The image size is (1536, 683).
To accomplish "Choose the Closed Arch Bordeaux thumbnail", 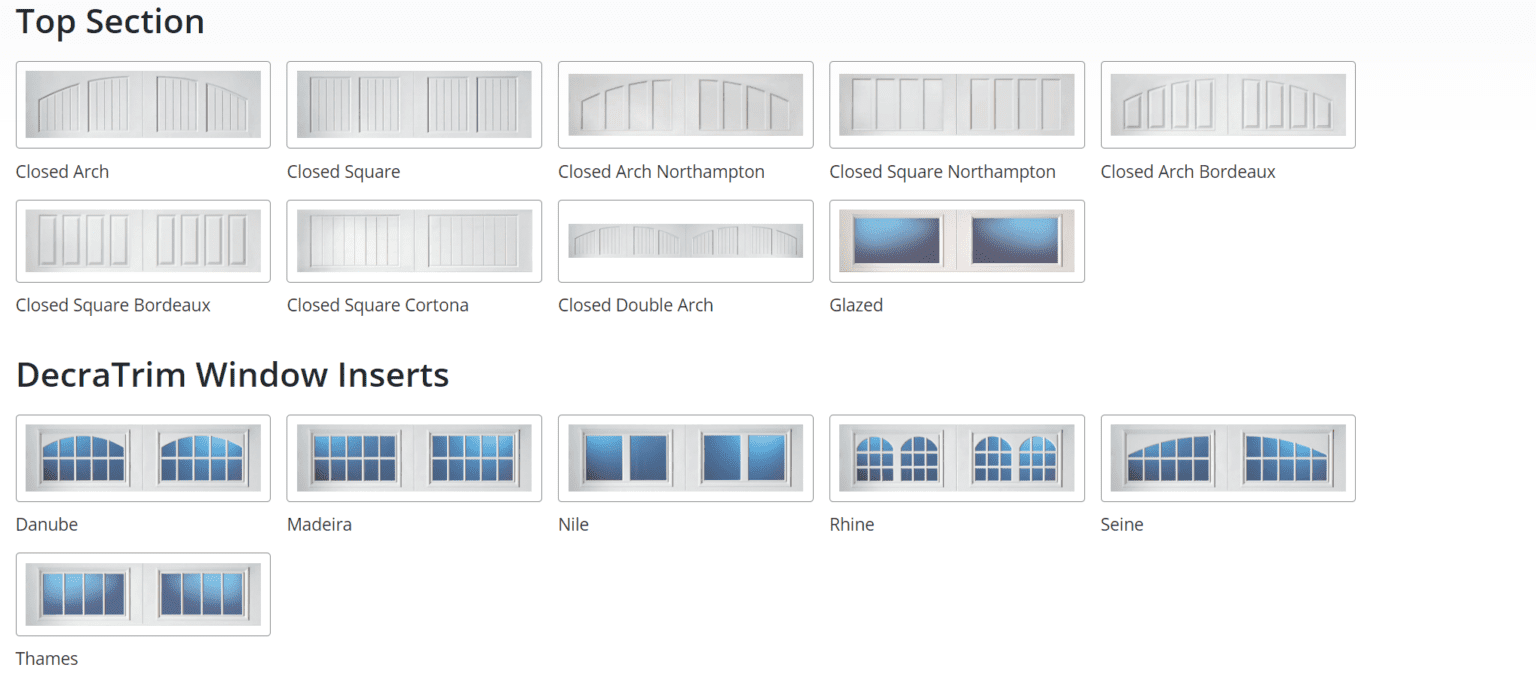I will (1228, 105).
